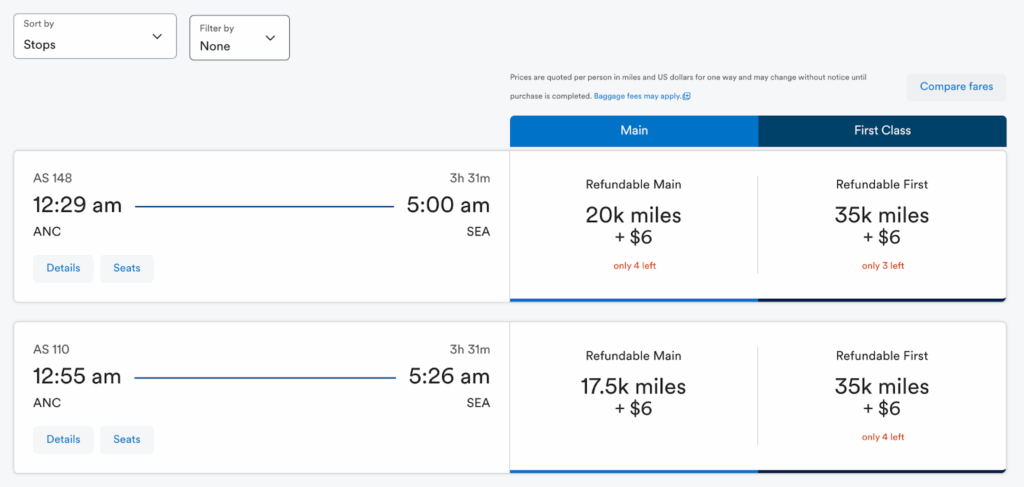Open the Baggage fees may apply link
Screen dimensions: 1024x487
(636, 96)
